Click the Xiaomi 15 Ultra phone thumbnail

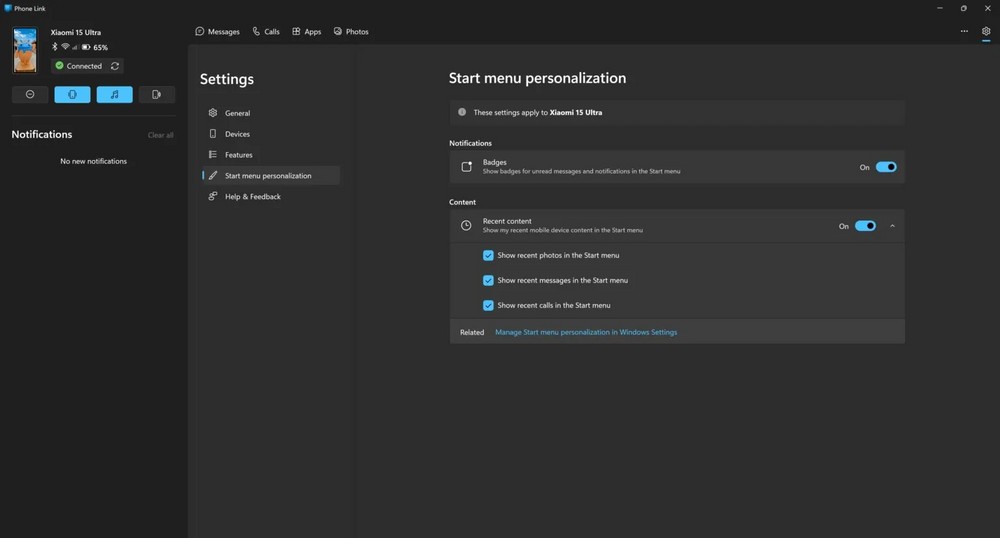coord(25,50)
